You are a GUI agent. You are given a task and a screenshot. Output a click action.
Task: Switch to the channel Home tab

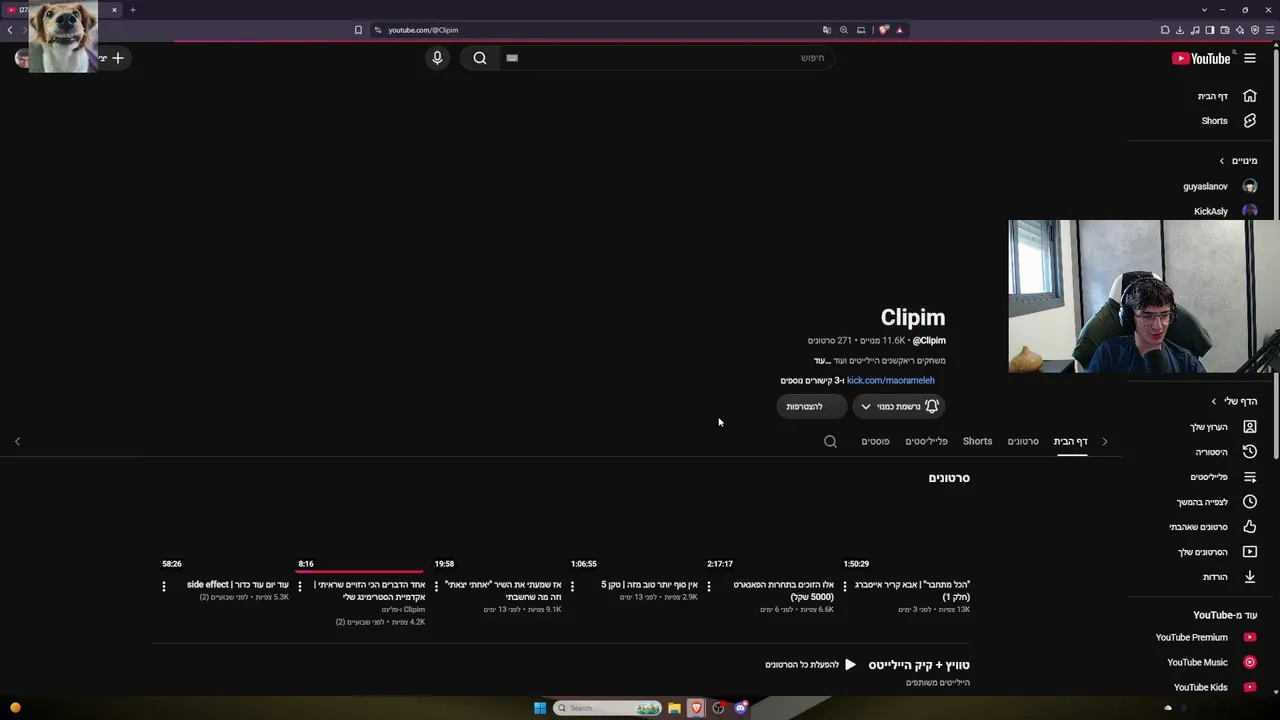pyautogui.click(x=1070, y=441)
